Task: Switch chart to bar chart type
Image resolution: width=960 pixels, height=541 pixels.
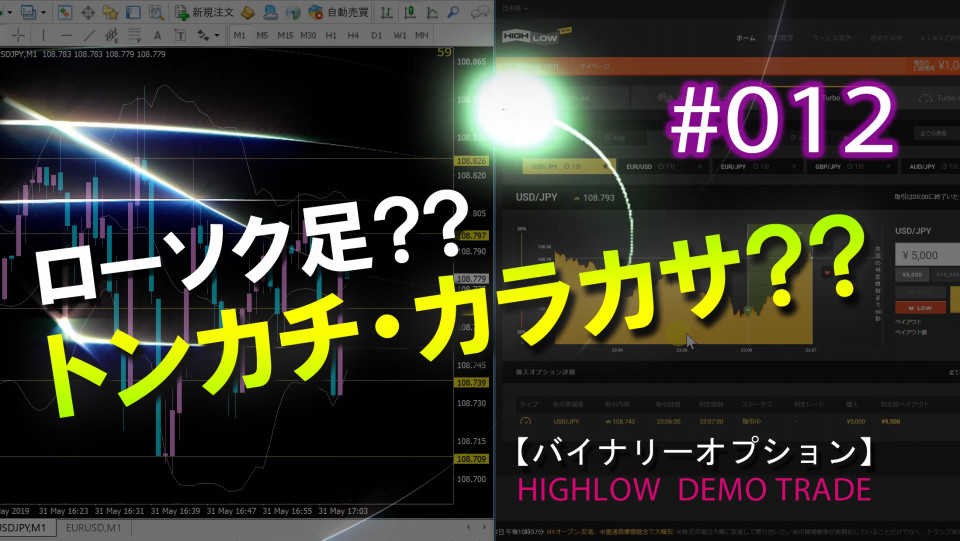Action: point(386,12)
